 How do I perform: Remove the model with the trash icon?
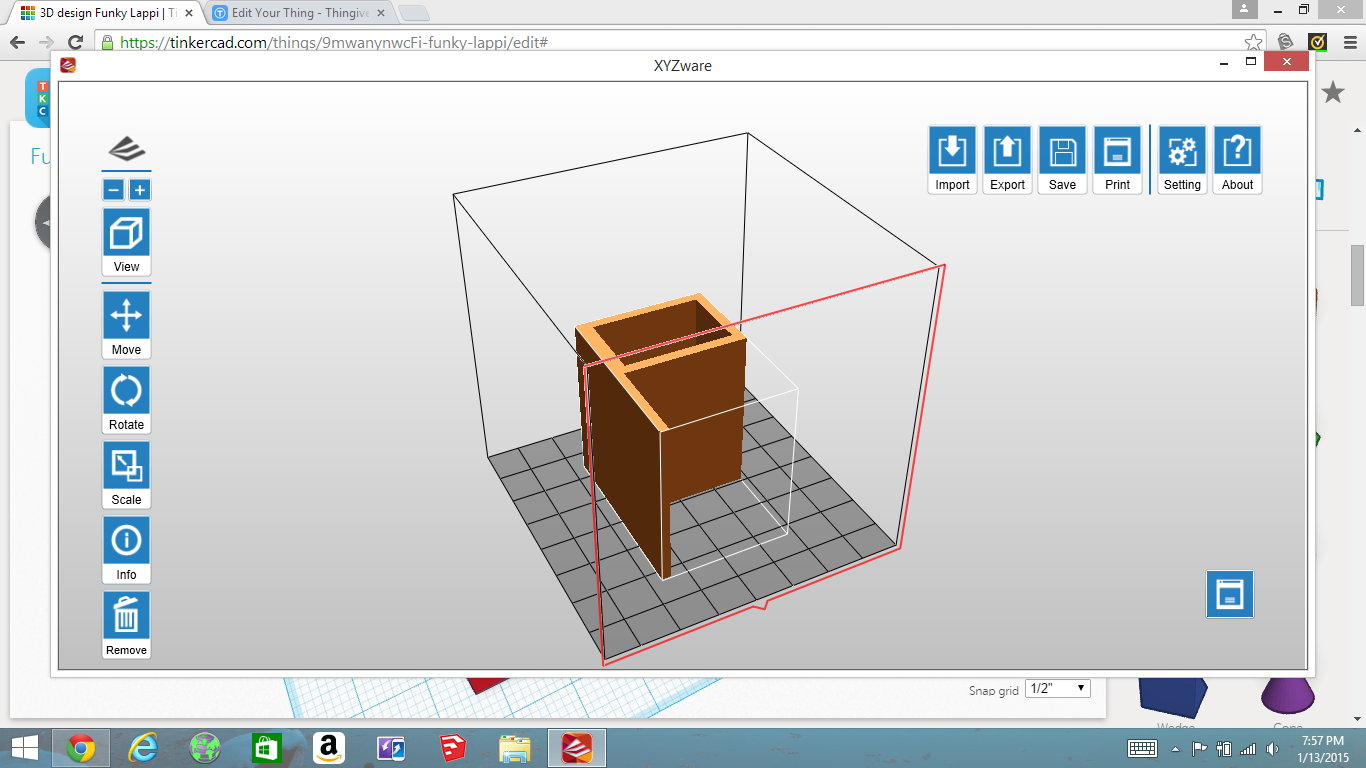click(126, 624)
